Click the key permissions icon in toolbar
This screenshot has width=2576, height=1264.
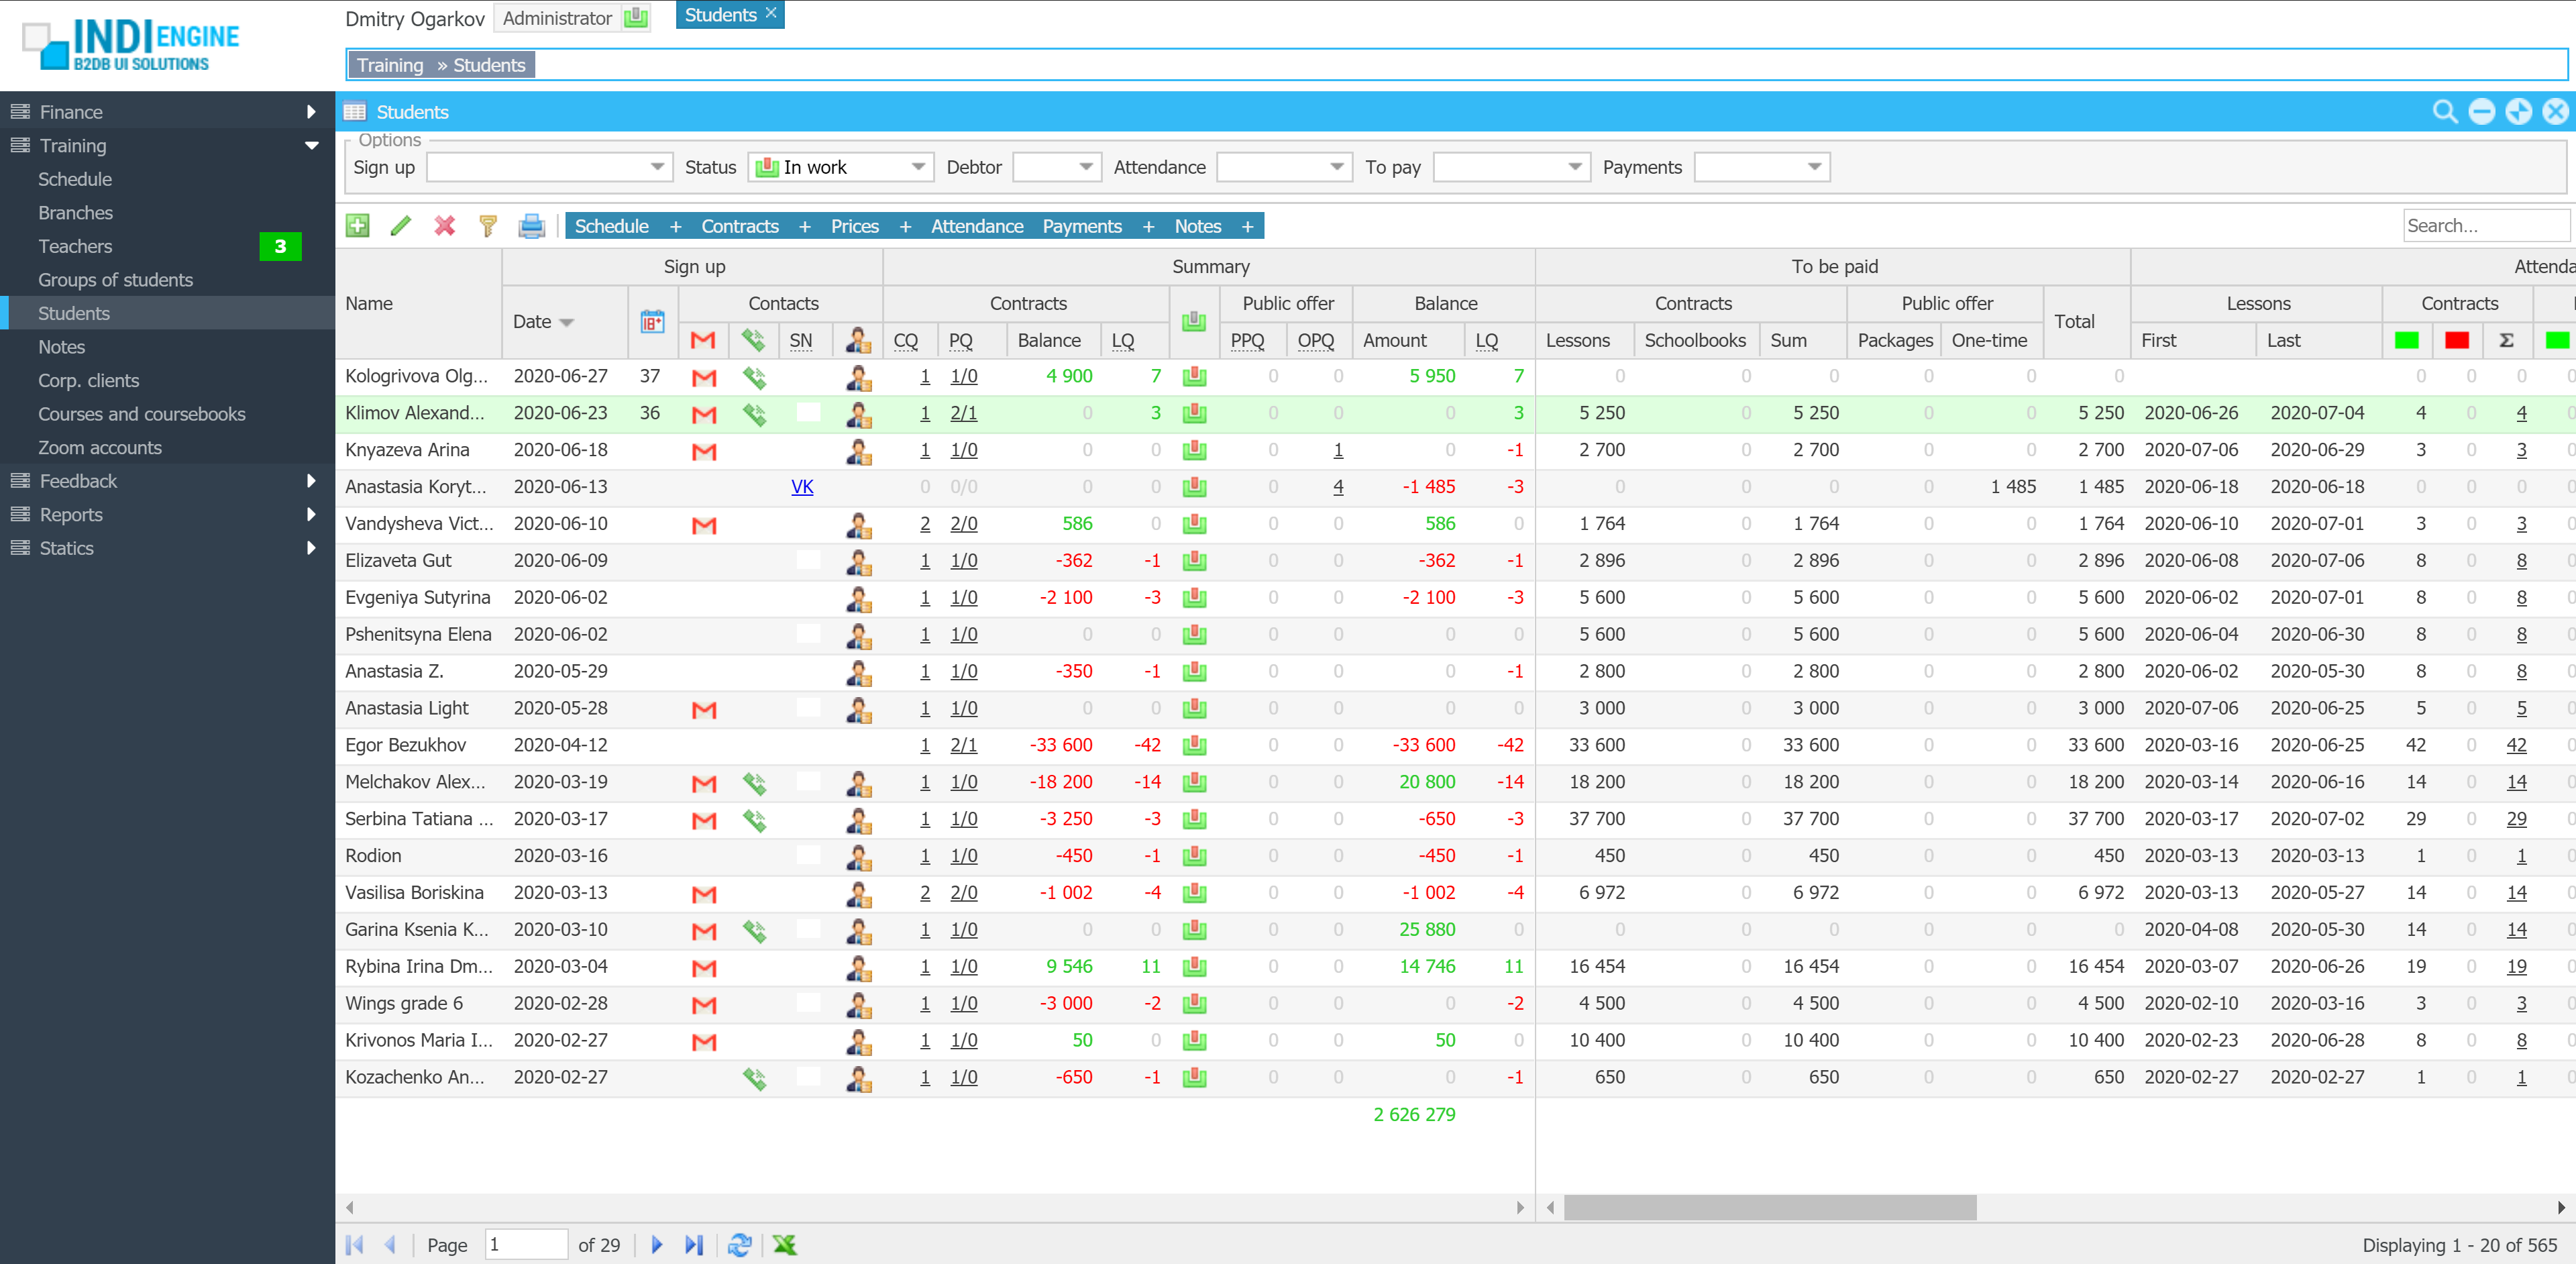(488, 226)
